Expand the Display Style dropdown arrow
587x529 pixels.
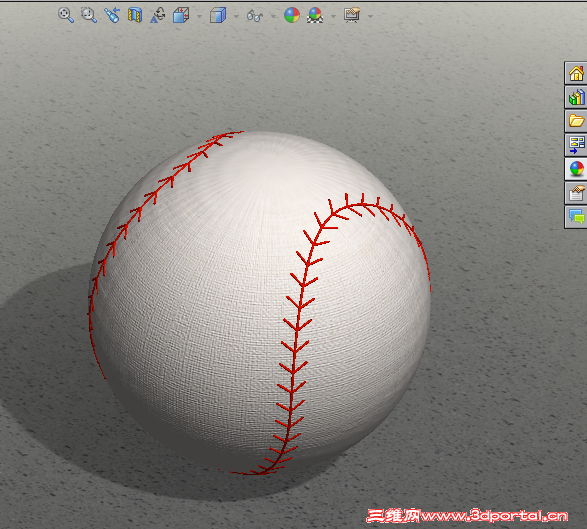[x=236, y=16]
